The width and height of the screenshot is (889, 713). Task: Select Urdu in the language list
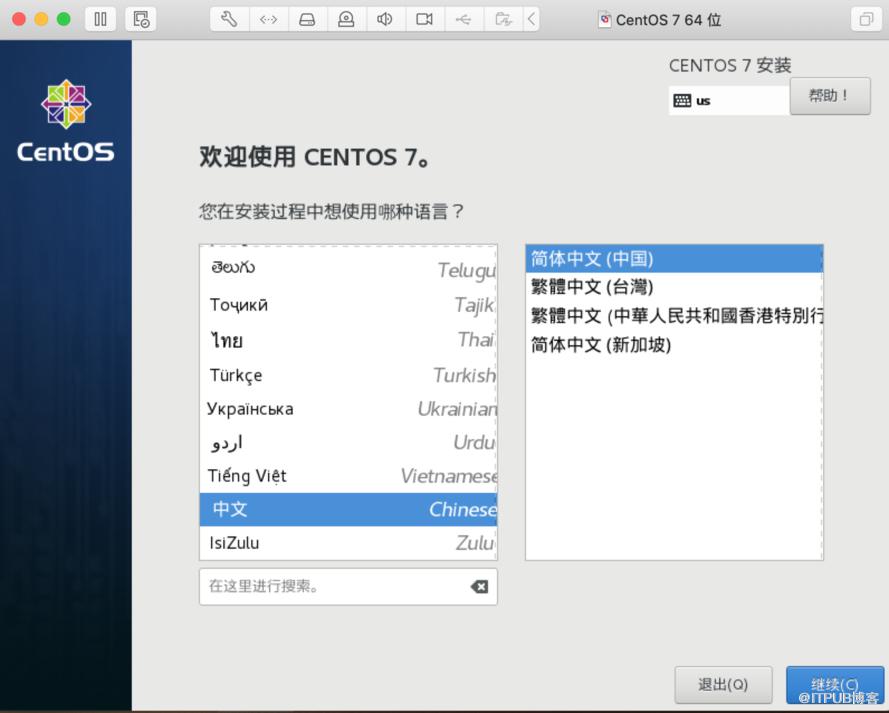(348, 442)
